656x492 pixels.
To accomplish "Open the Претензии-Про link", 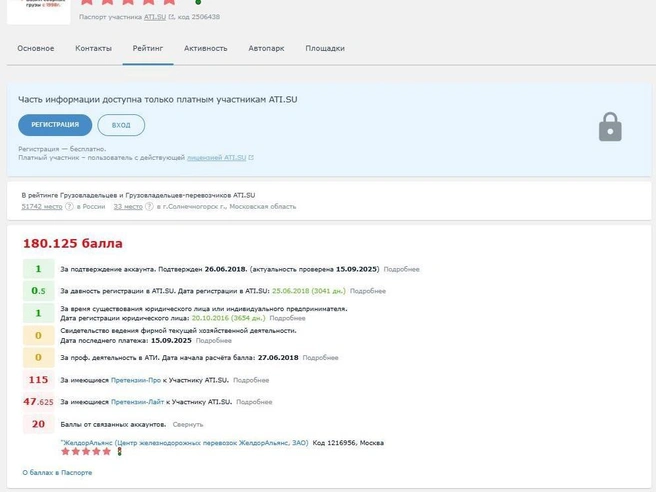I will coord(136,380).
